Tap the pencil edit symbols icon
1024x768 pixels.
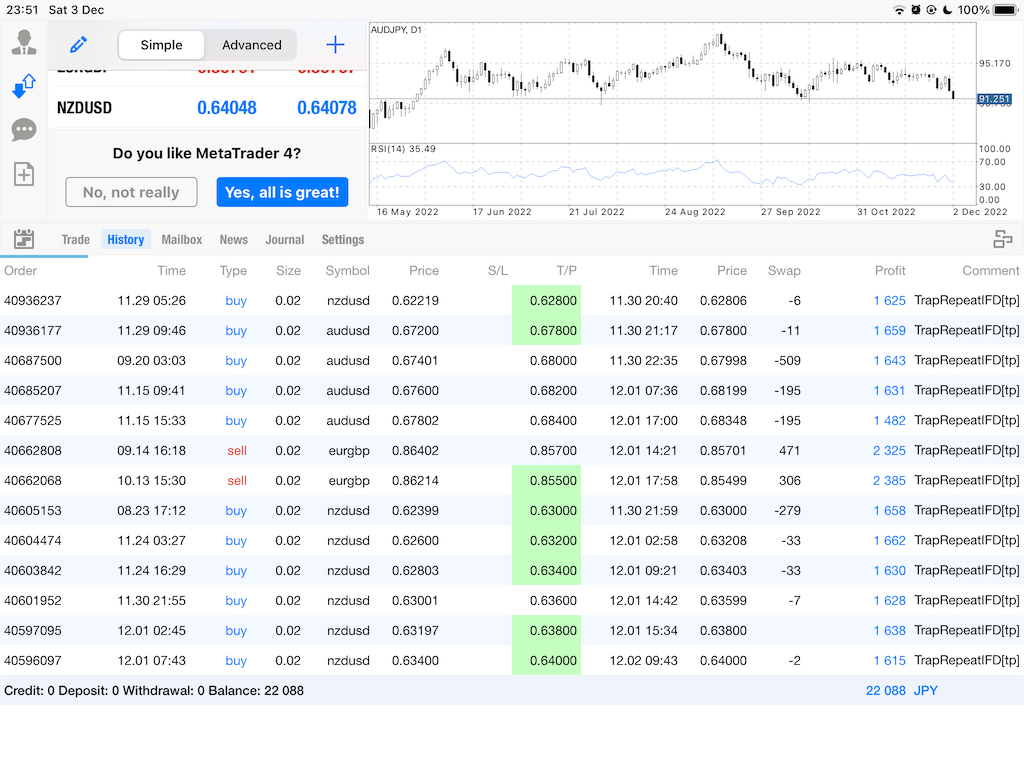pos(78,45)
